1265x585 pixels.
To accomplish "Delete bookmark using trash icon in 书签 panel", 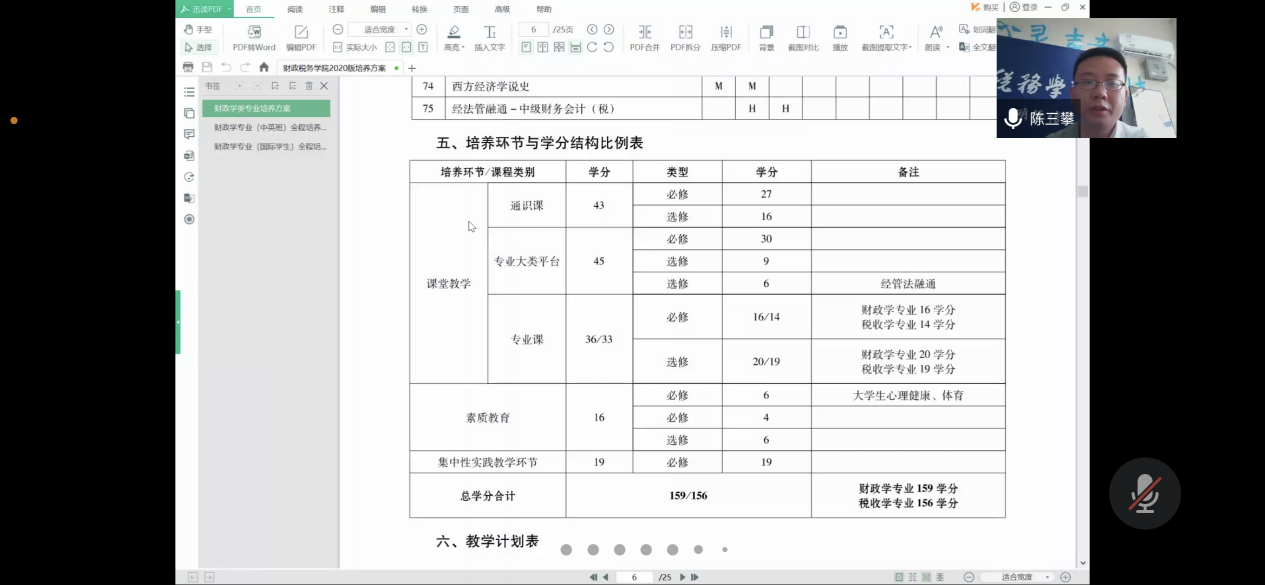I will pos(308,86).
